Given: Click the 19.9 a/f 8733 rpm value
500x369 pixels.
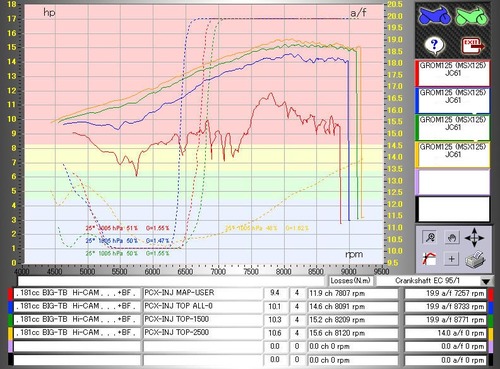Looking at the screenshot, I should (x=446, y=307).
